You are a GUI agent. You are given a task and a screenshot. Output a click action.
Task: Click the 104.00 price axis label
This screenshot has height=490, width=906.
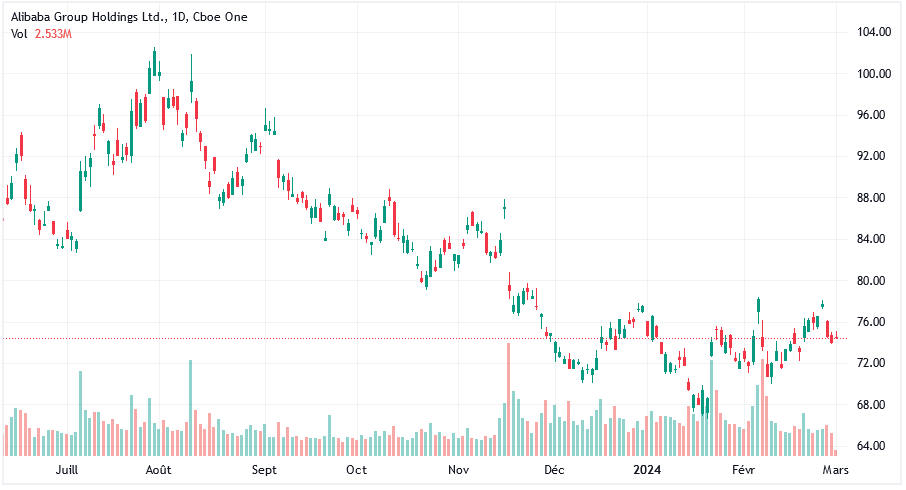click(x=875, y=32)
